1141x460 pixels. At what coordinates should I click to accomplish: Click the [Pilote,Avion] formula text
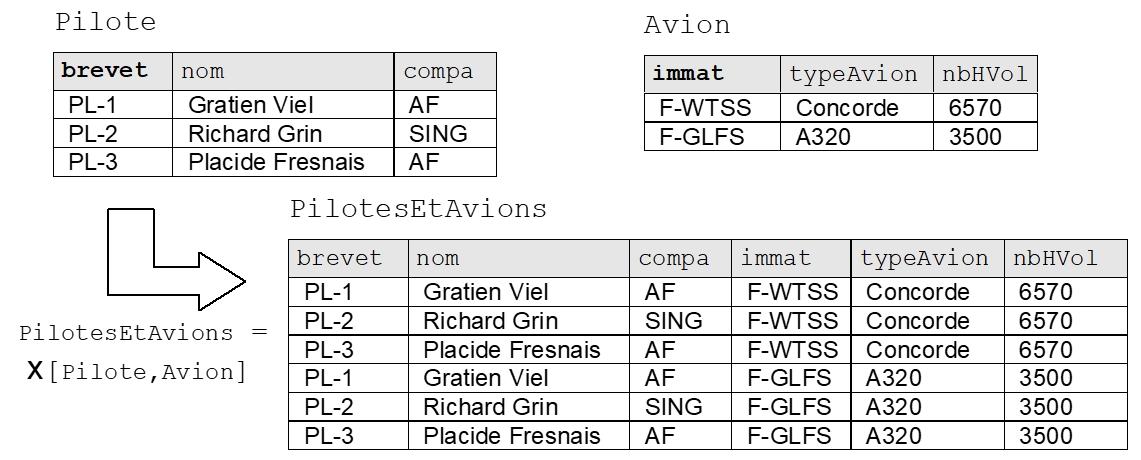pos(147,372)
